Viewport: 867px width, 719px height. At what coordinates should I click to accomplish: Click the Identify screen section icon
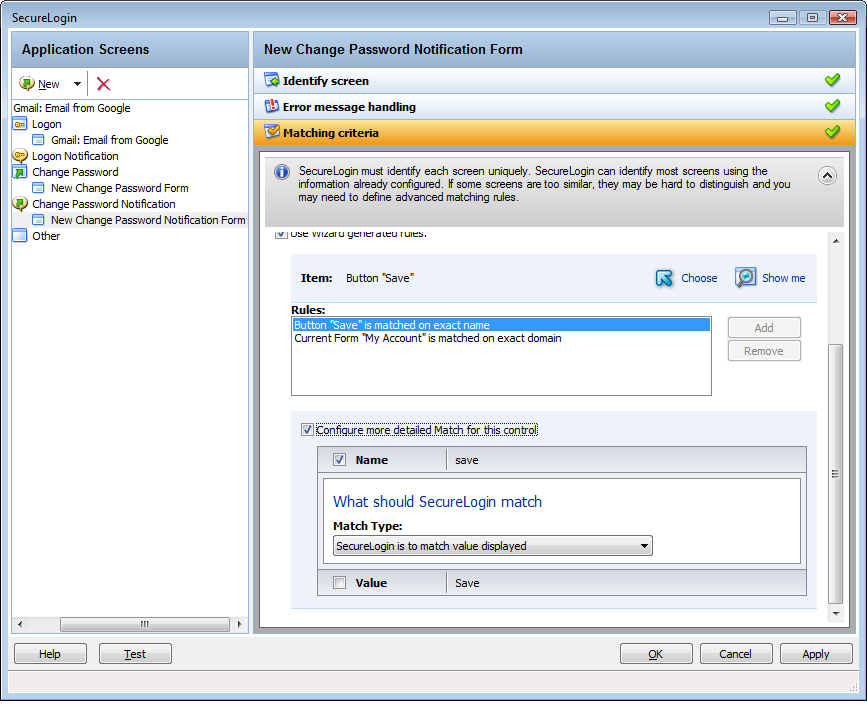271,80
